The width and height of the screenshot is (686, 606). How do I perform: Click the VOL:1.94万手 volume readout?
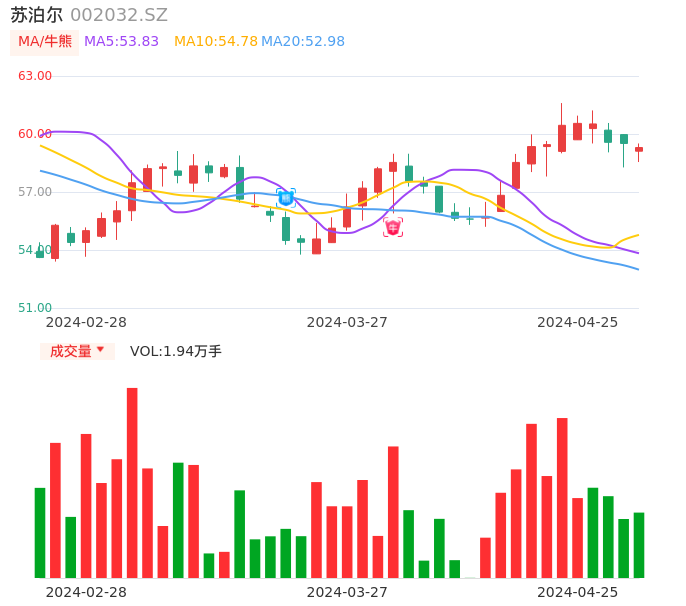tap(175, 351)
